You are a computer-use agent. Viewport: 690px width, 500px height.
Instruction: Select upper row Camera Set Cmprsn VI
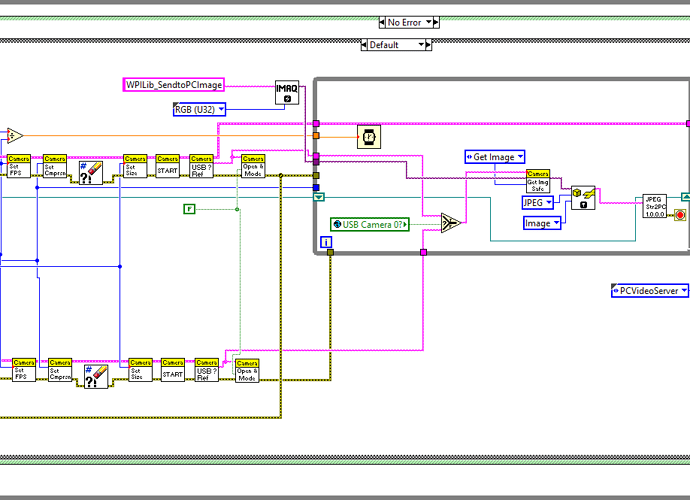point(55,166)
